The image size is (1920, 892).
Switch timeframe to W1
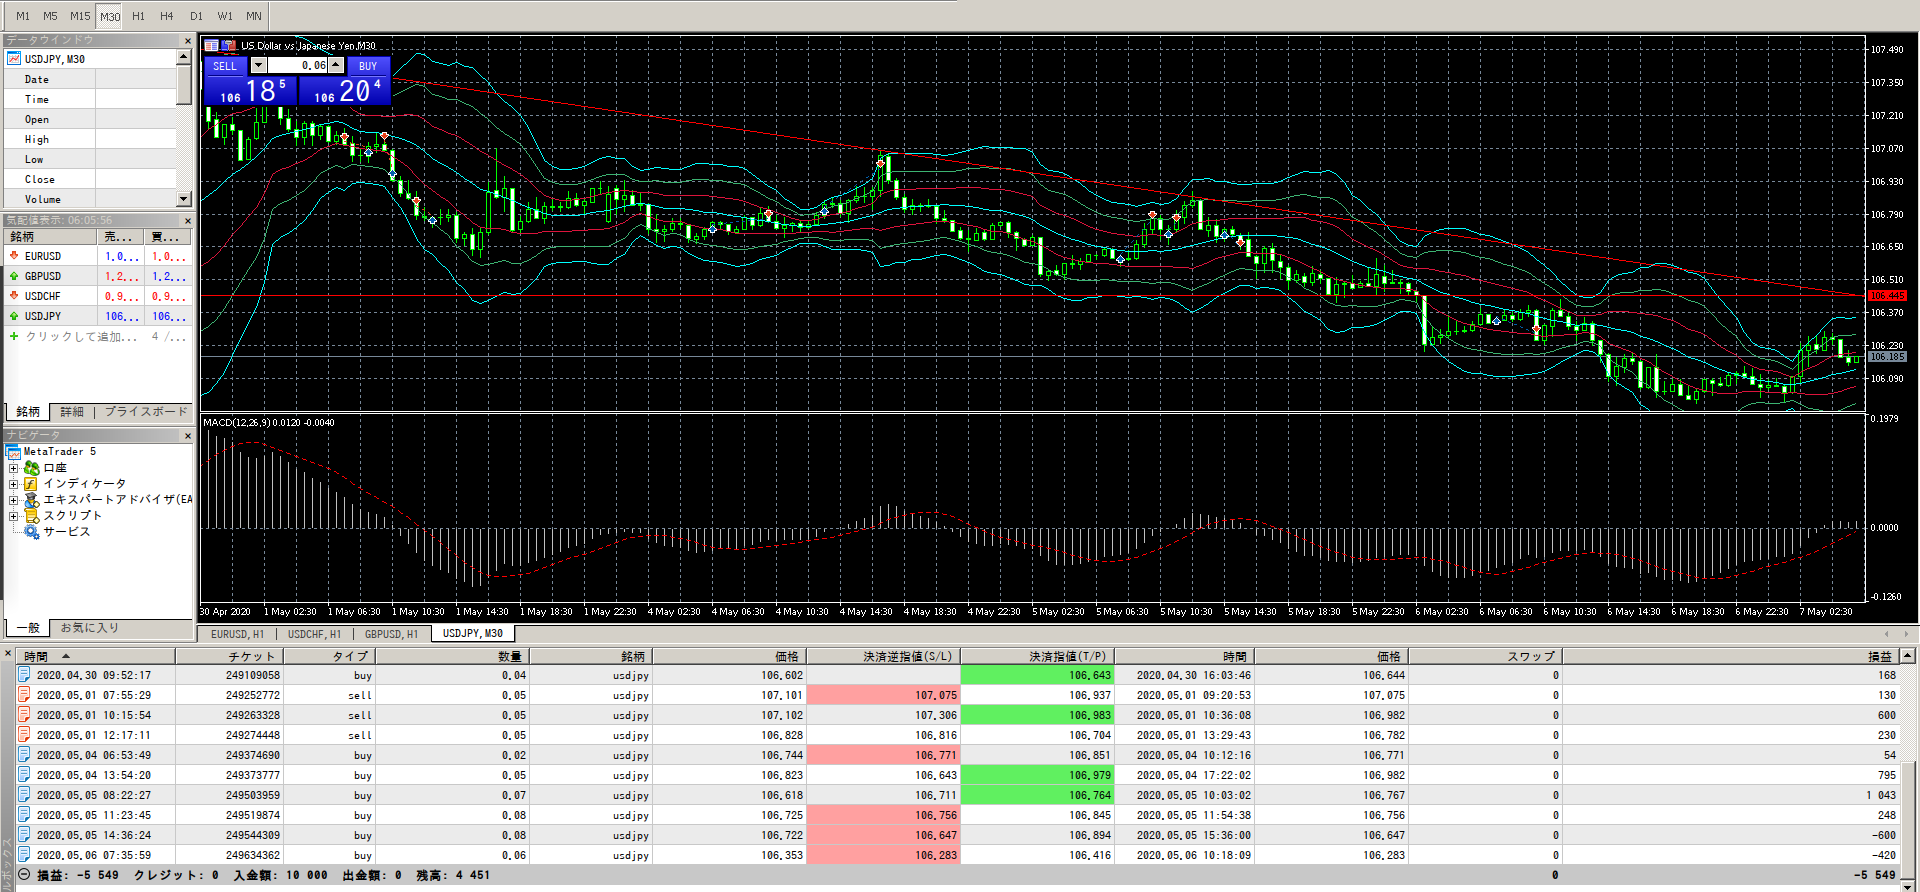[x=225, y=16]
